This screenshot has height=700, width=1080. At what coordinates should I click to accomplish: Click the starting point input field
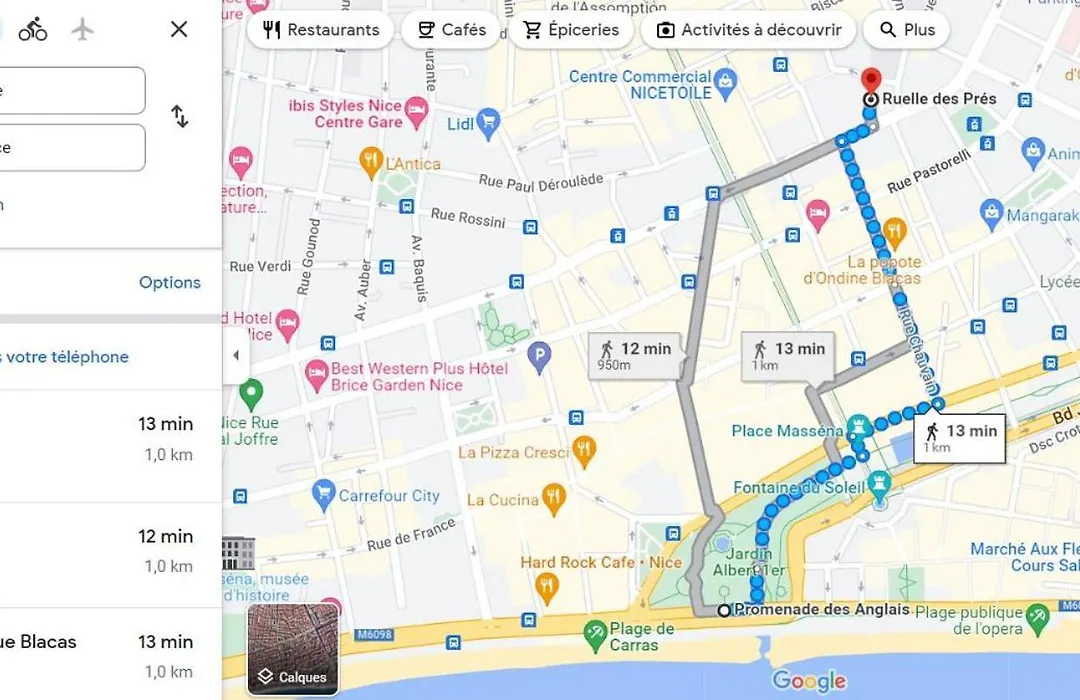[x=72, y=90]
